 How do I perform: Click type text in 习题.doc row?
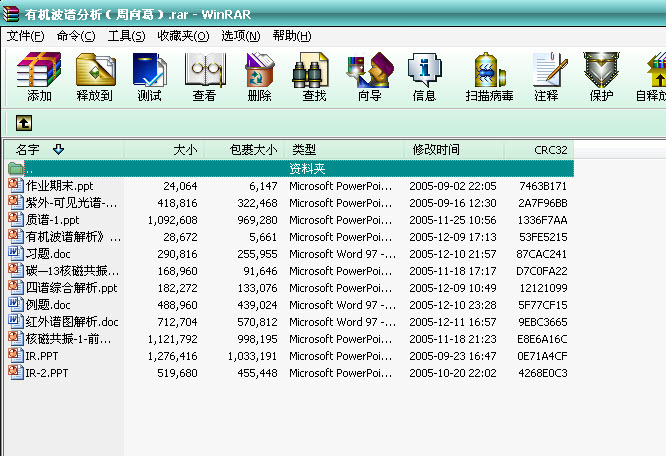pos(342,254)
